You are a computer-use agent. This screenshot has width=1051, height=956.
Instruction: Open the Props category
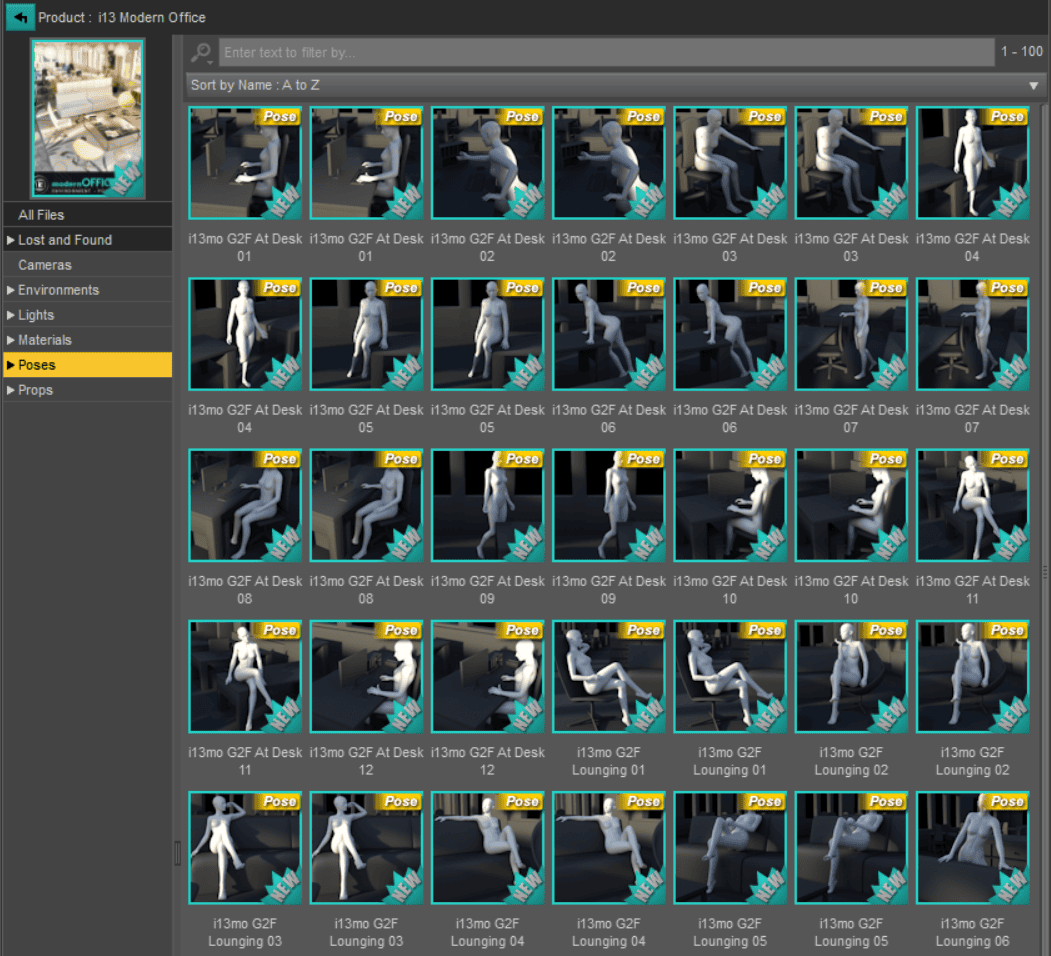point(35,390)
